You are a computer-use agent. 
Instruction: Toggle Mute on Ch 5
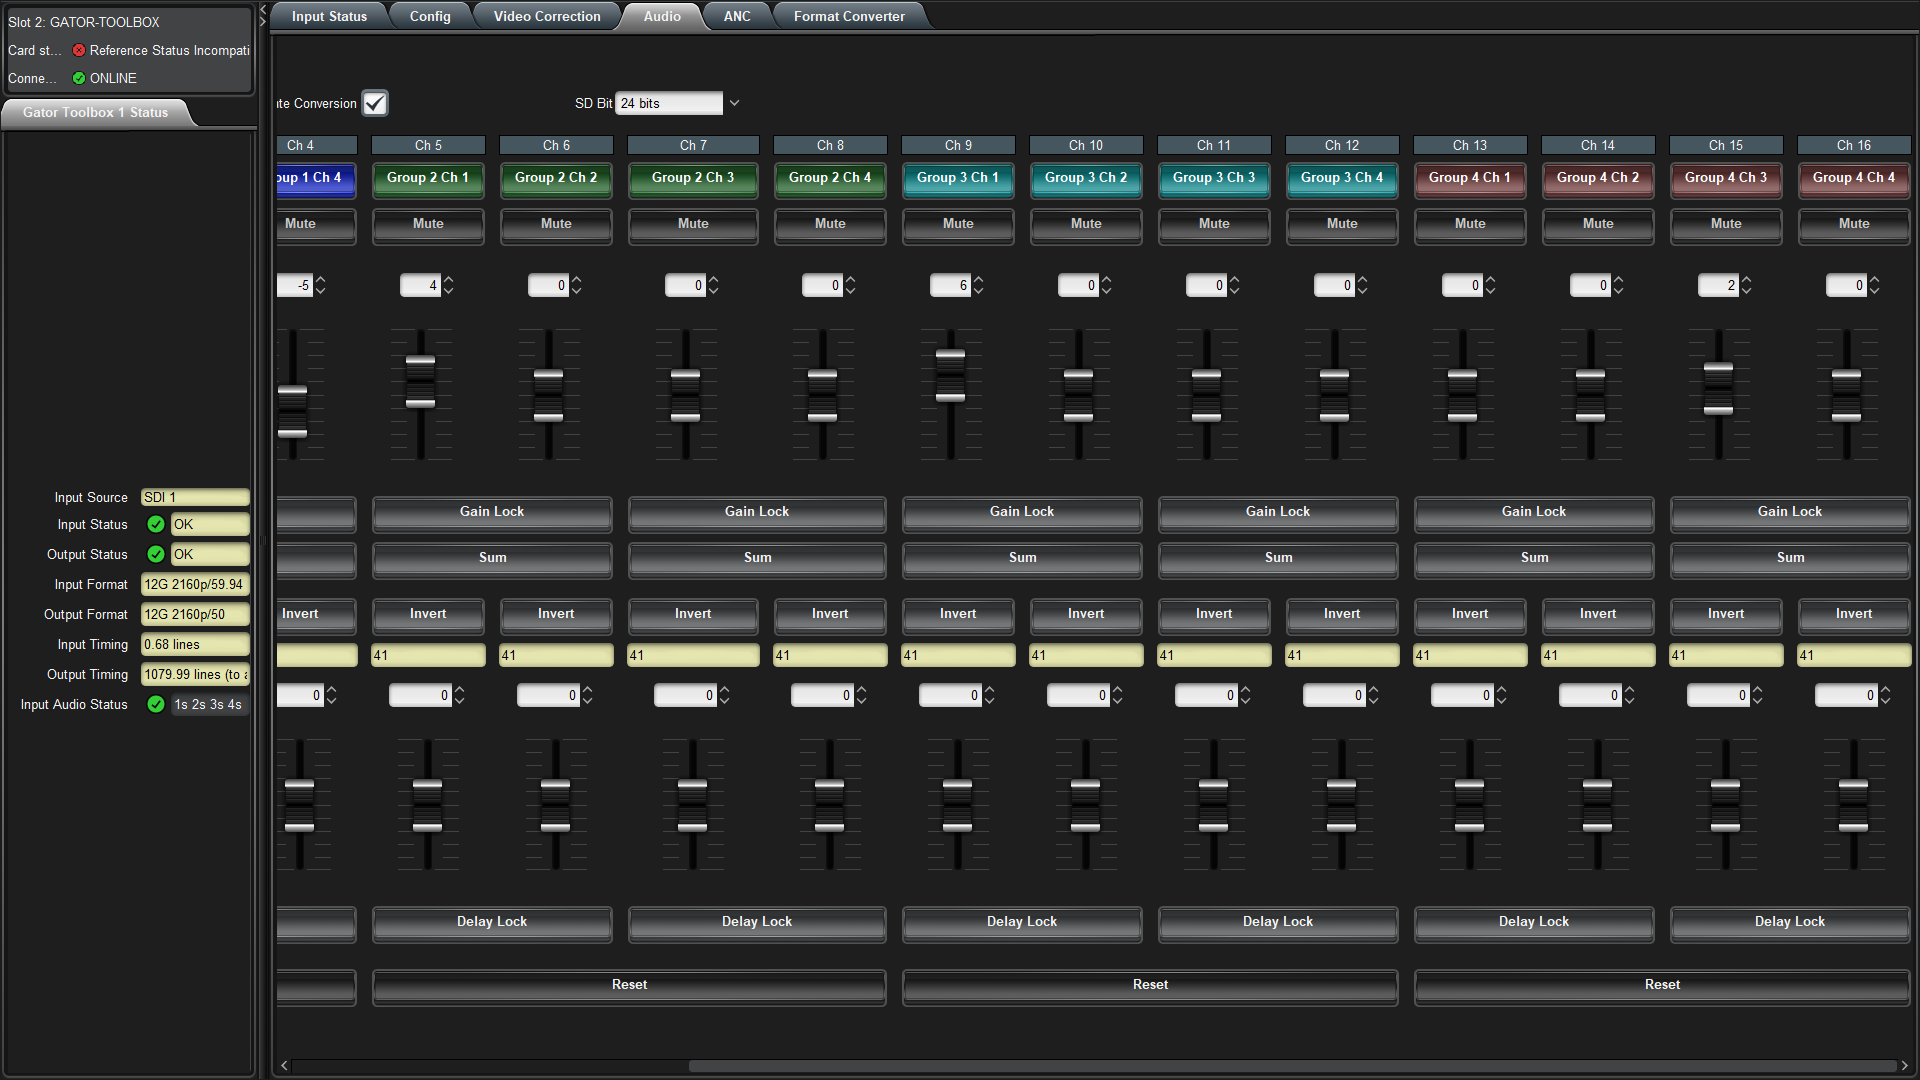427,223
